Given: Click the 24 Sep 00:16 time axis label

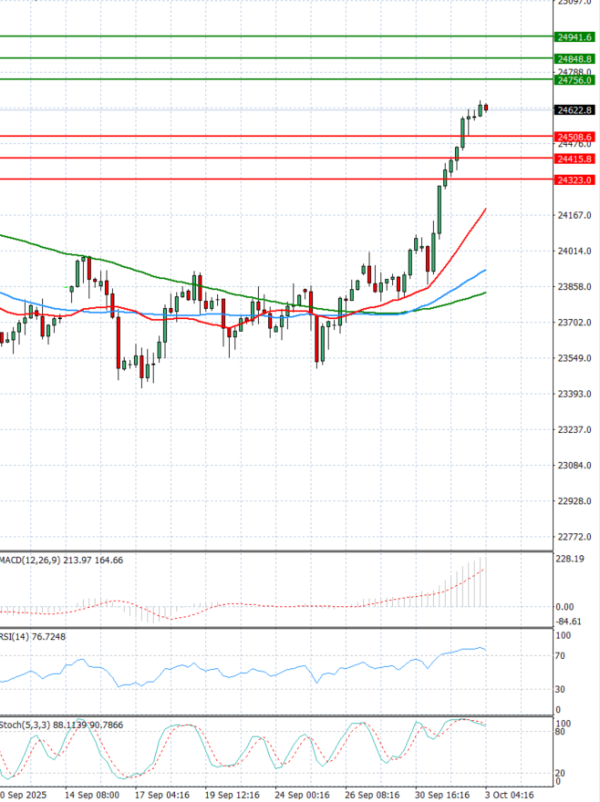Looking at the screenshot, I should 300,794.
